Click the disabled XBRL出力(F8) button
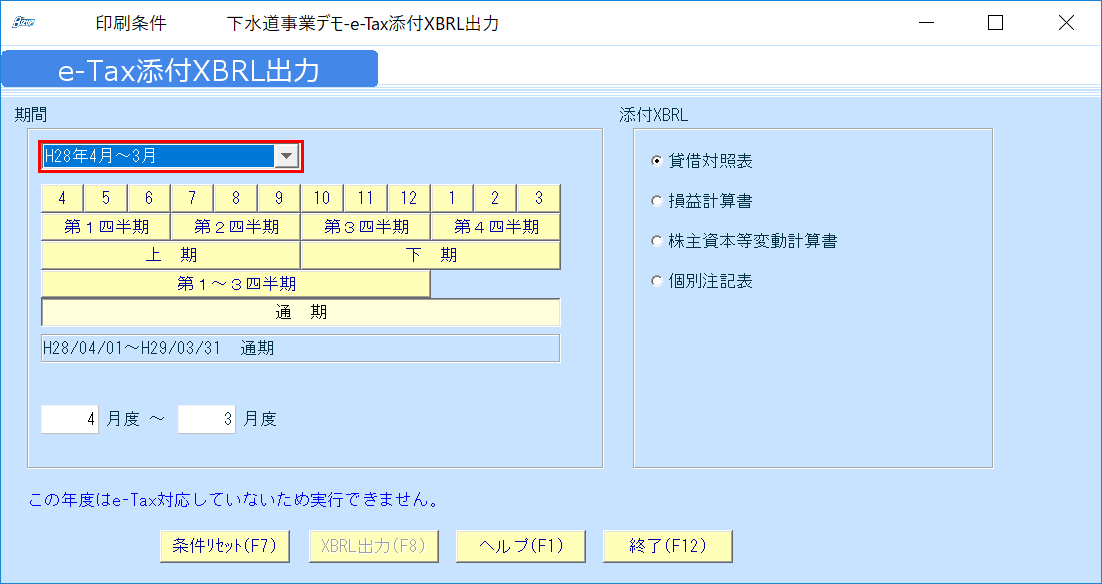The image size is (1102, 584). tap(373, 546)
